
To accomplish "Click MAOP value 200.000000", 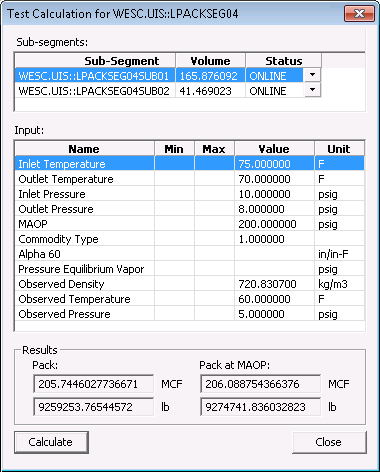I will (x=274, y=224).
